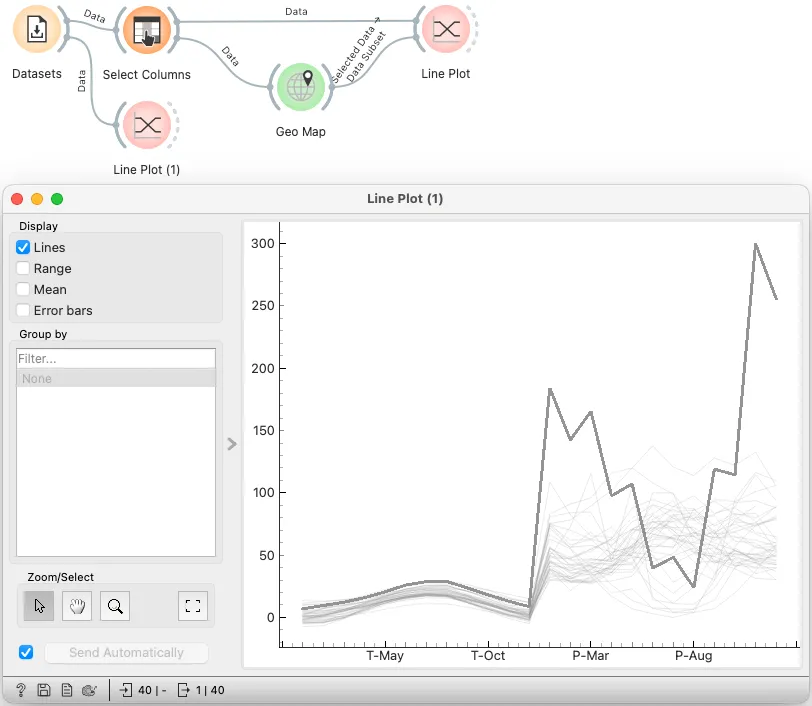
Task: Turn on the Mean checkbox
Action: coord(23,289)
